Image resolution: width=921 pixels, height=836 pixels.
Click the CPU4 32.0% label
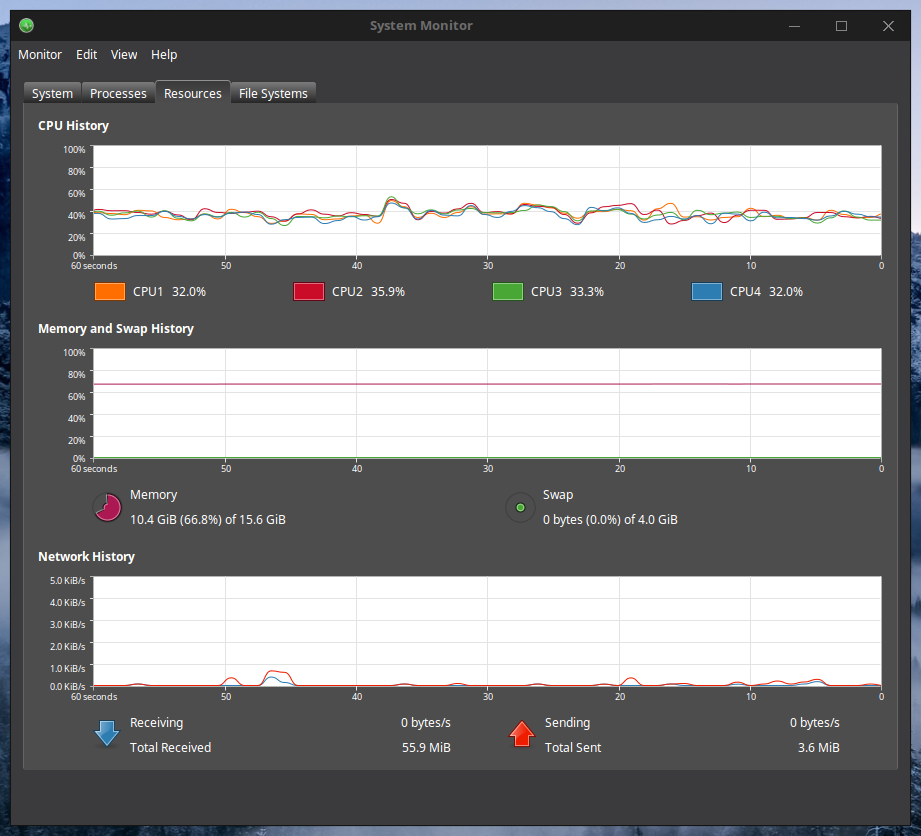pos(767,291)
